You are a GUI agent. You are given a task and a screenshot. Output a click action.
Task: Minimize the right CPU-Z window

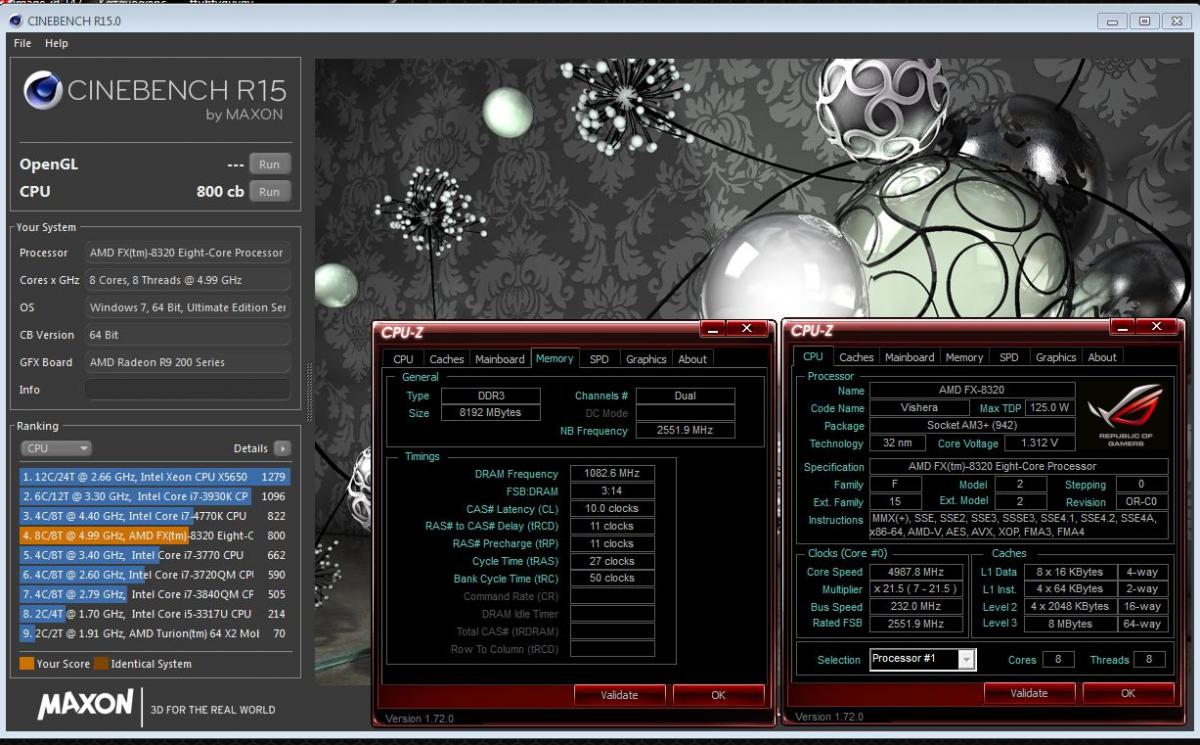1123,327
